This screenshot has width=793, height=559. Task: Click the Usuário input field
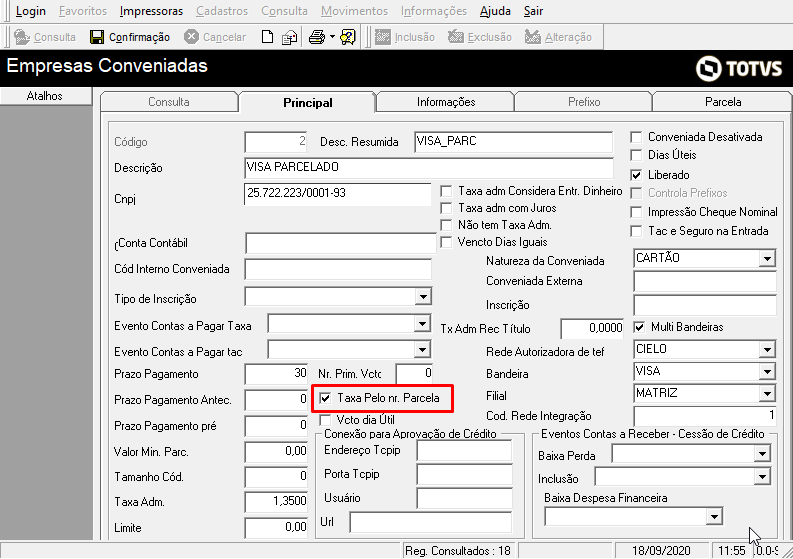(464, 498)
